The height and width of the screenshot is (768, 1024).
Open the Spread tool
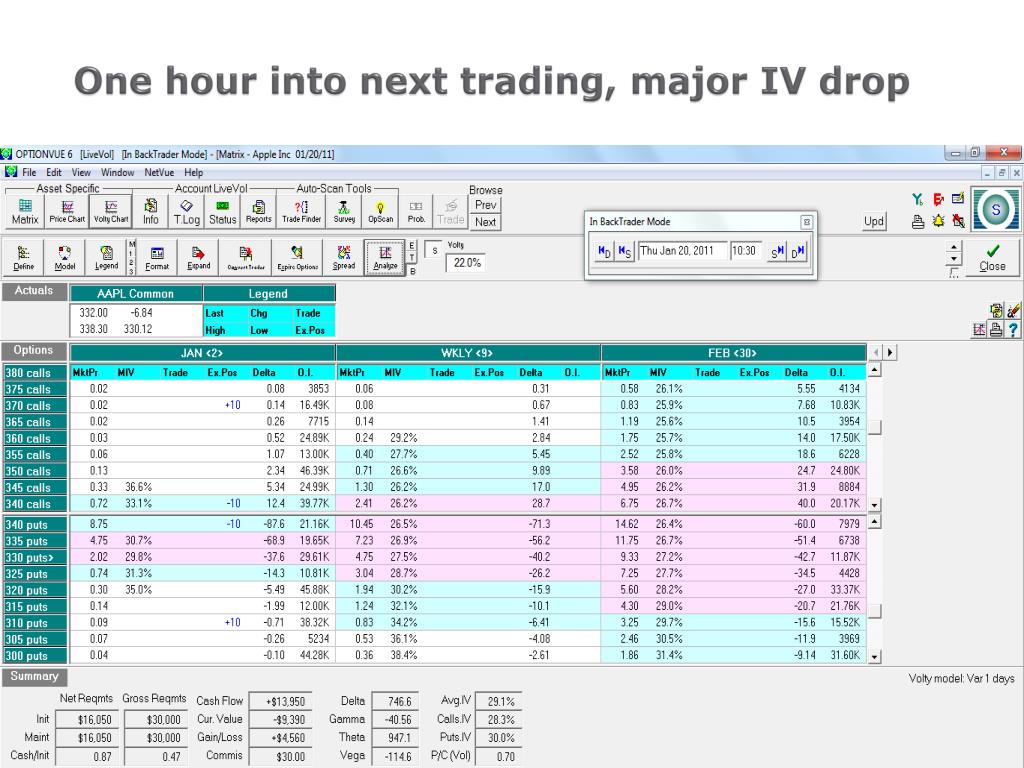pyautogui.click(x=344, y=258)
